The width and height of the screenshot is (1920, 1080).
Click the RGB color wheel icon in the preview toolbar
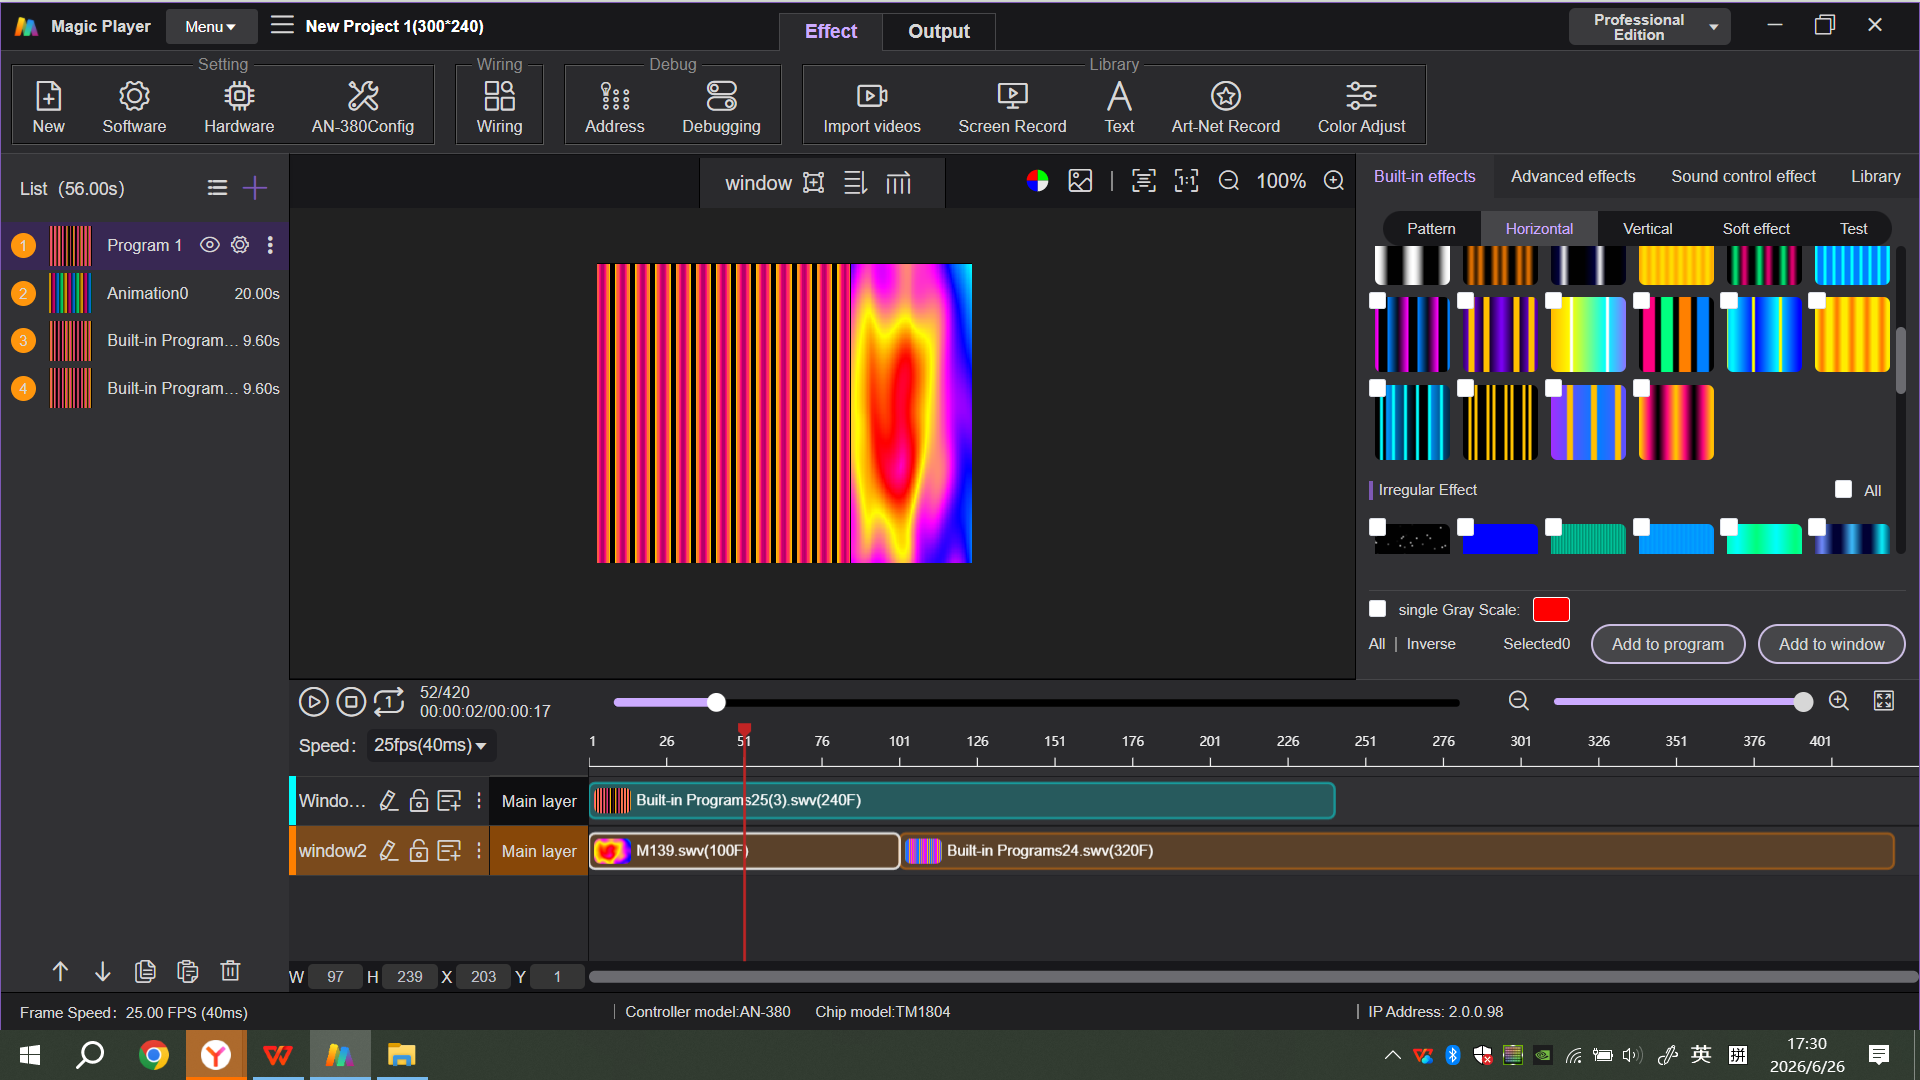(x=1037, y=181)
